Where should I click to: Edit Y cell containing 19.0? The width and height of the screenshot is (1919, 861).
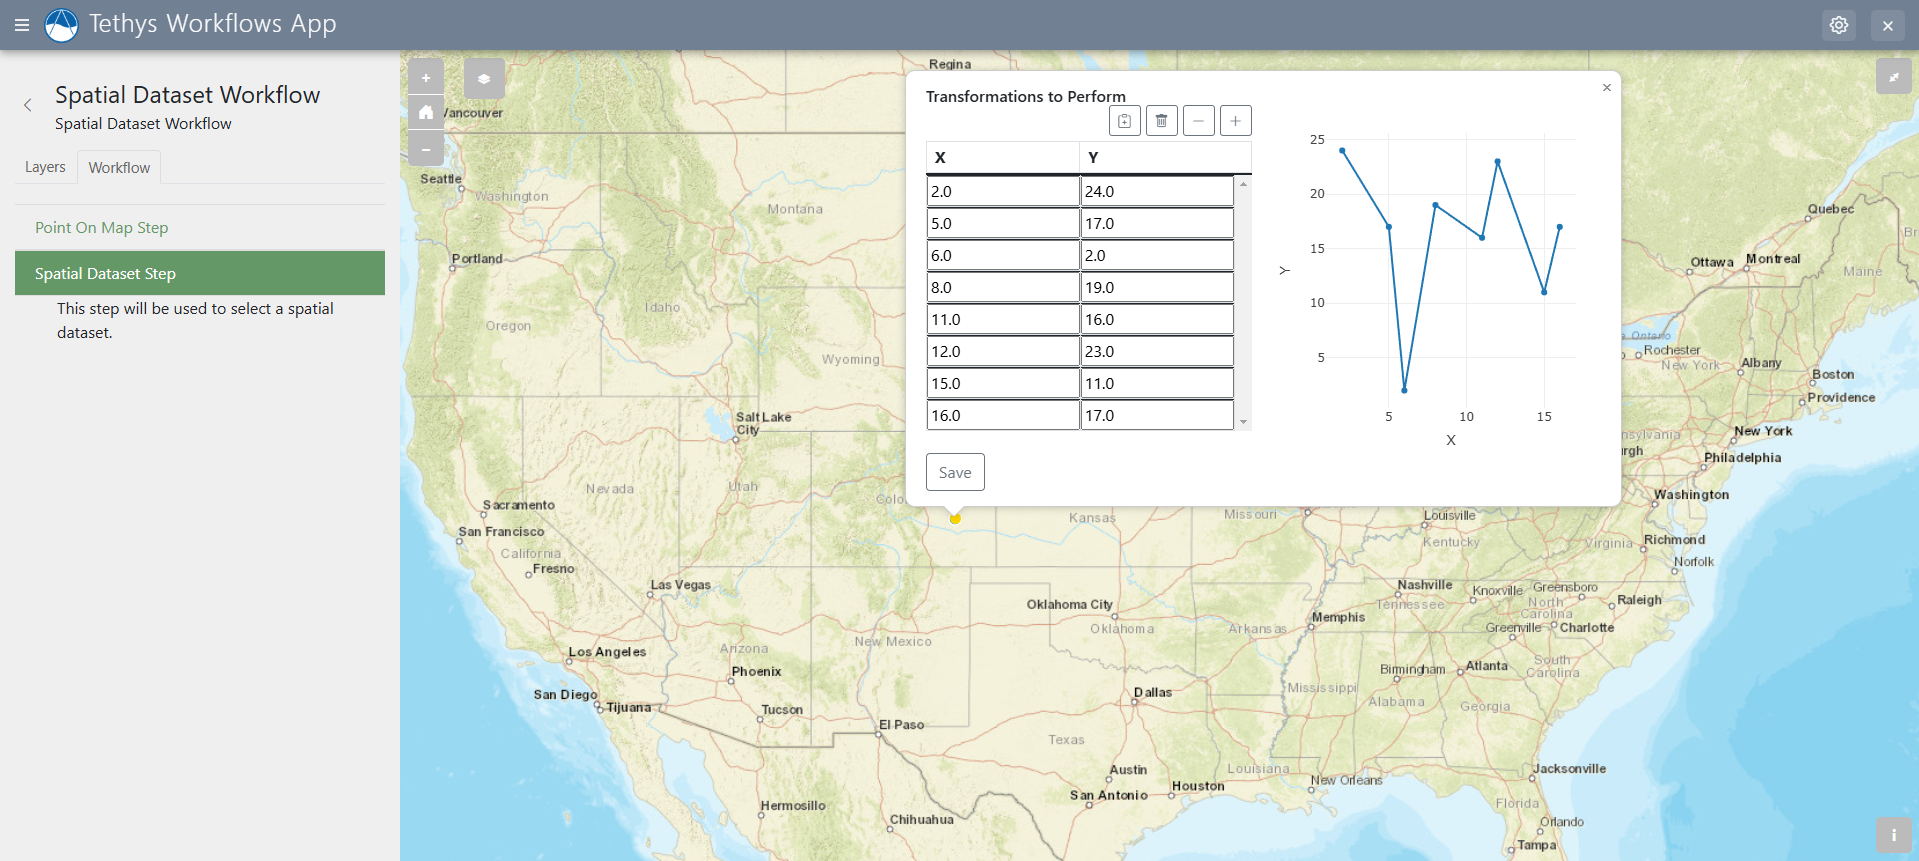[x=1157, y=287]
